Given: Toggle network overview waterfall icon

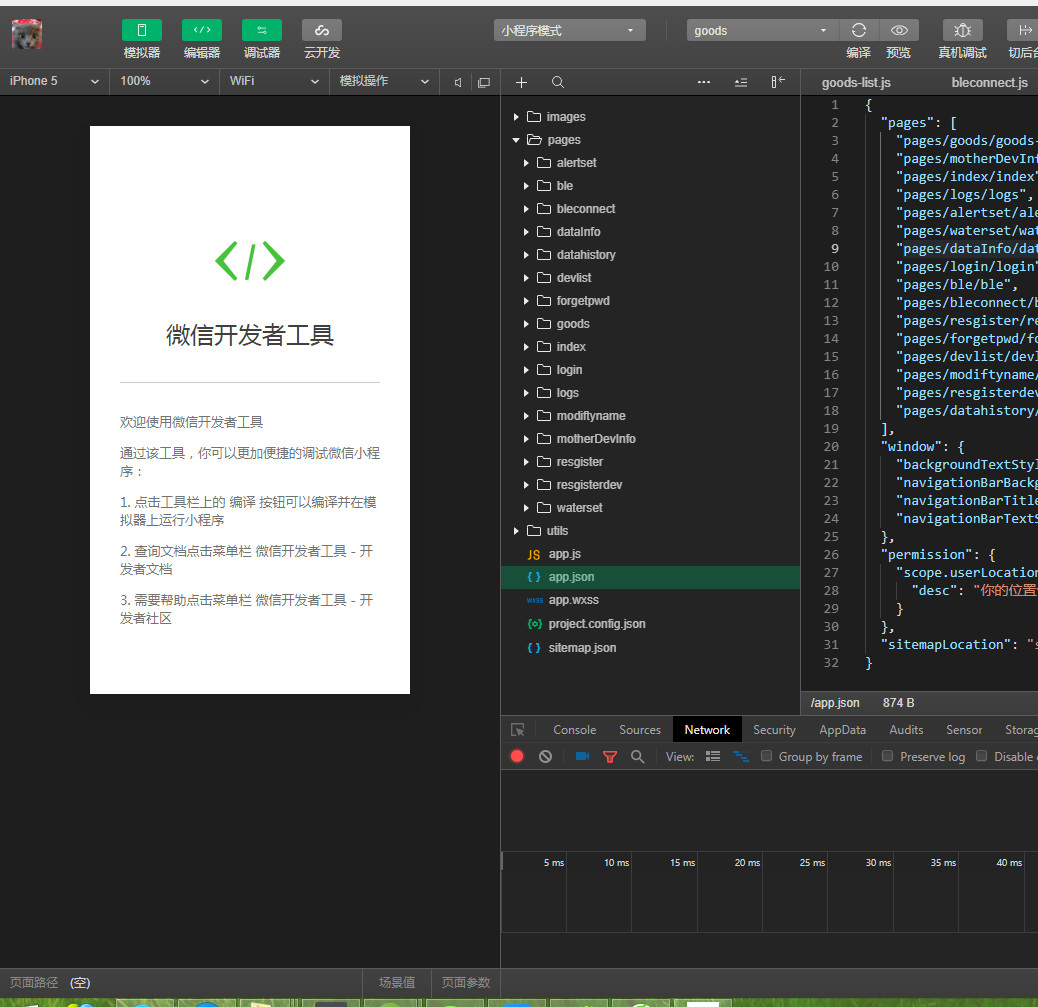Looking at the screenshot, I should (741, 756).
